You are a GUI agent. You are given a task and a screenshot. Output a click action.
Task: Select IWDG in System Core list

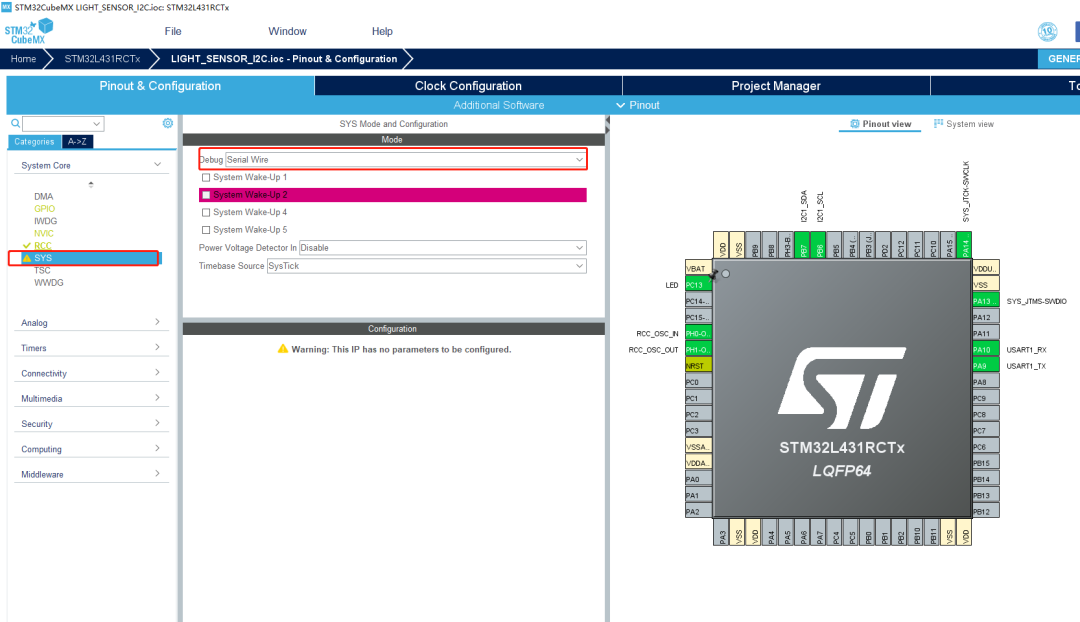[45, 221]
